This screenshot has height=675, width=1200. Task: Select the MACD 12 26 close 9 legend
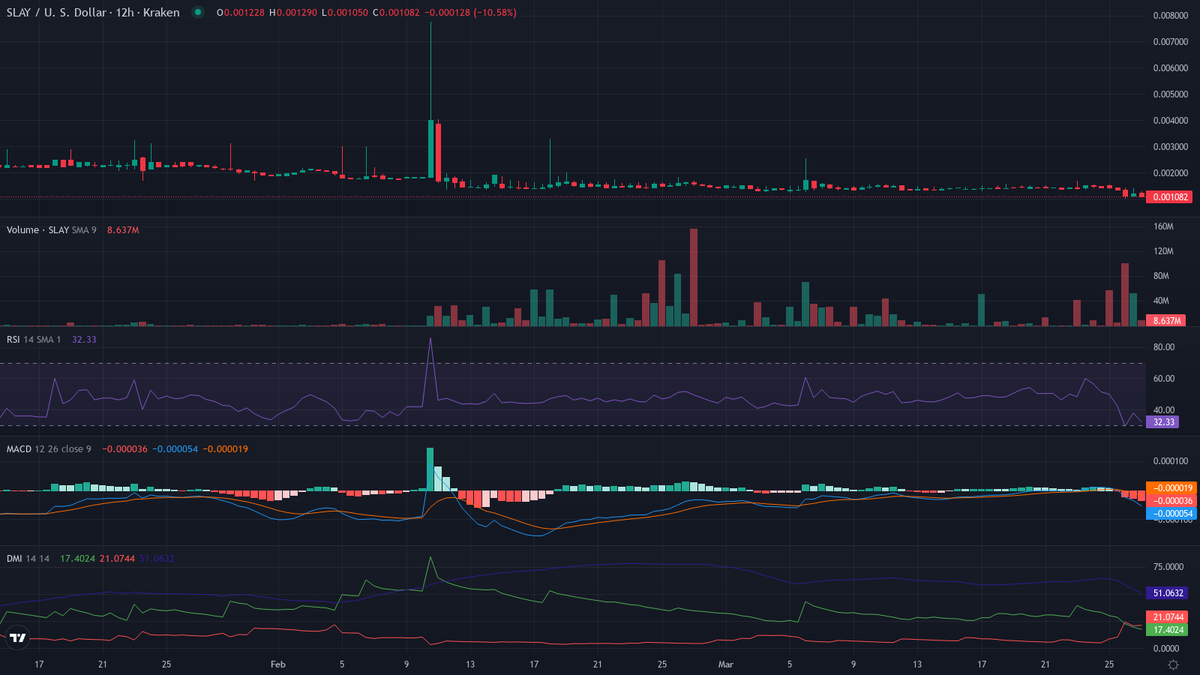(x=49, y=449)
